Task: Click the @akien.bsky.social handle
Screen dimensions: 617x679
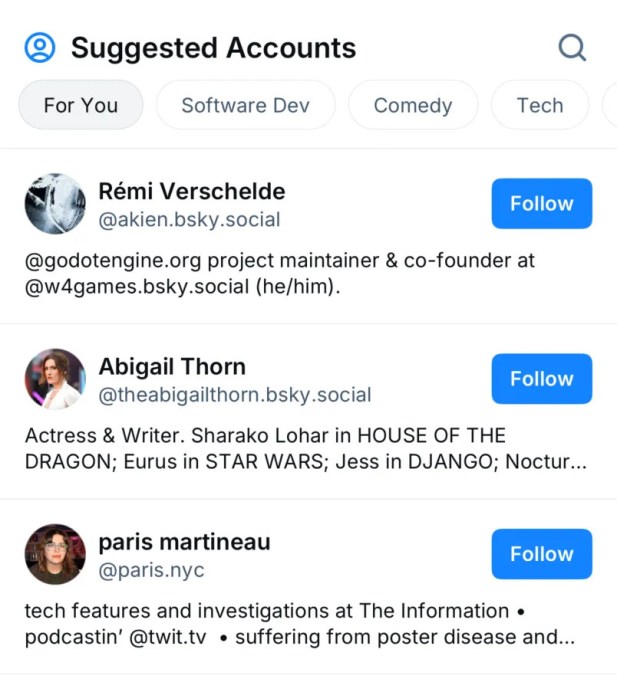Action: (x=189, y=220)
